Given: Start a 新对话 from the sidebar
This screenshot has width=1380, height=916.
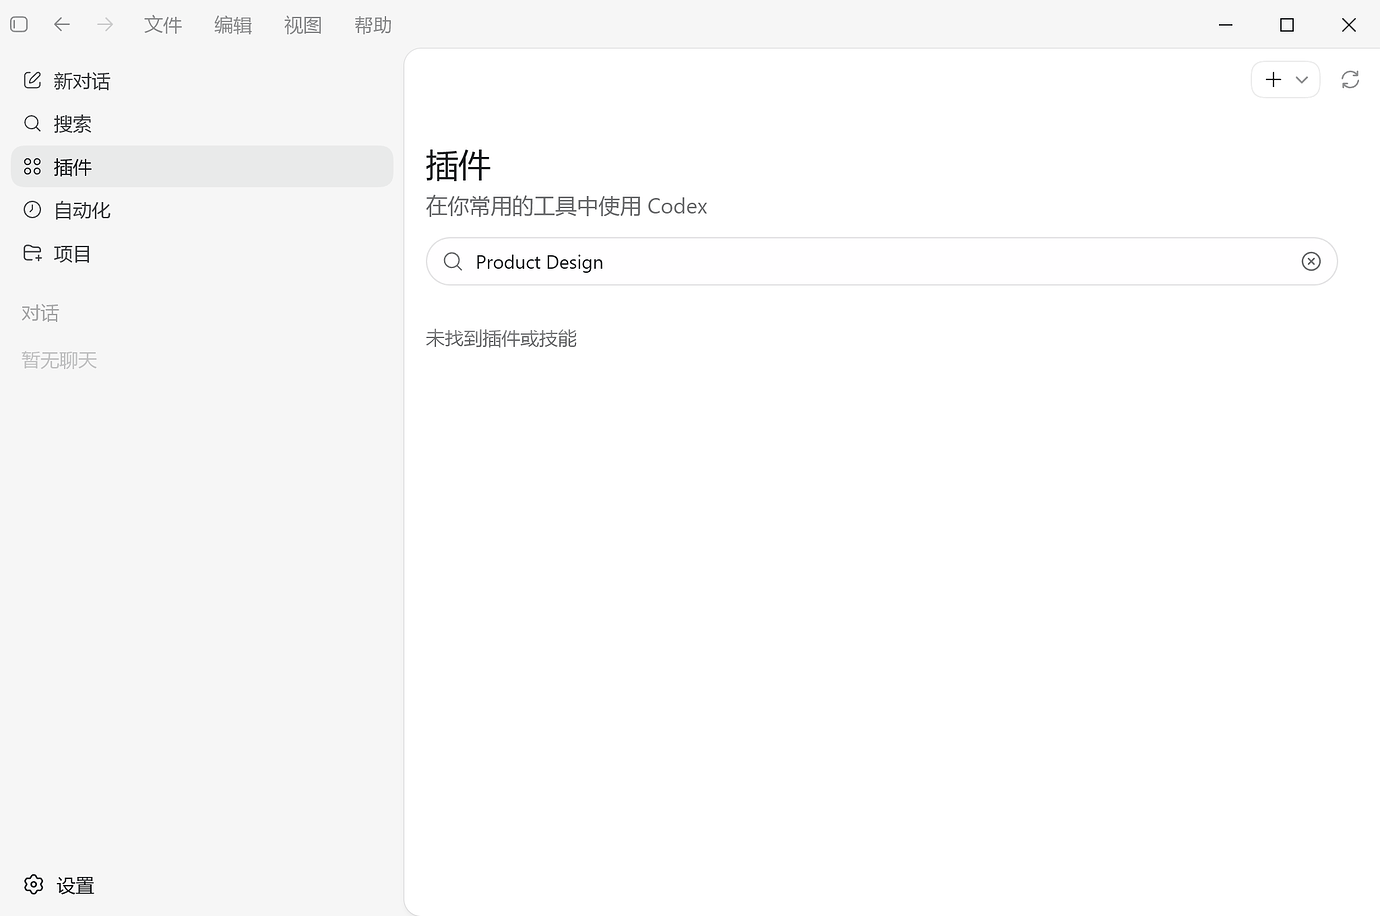Looking at the screenshot, I should [x=202, y=81].
